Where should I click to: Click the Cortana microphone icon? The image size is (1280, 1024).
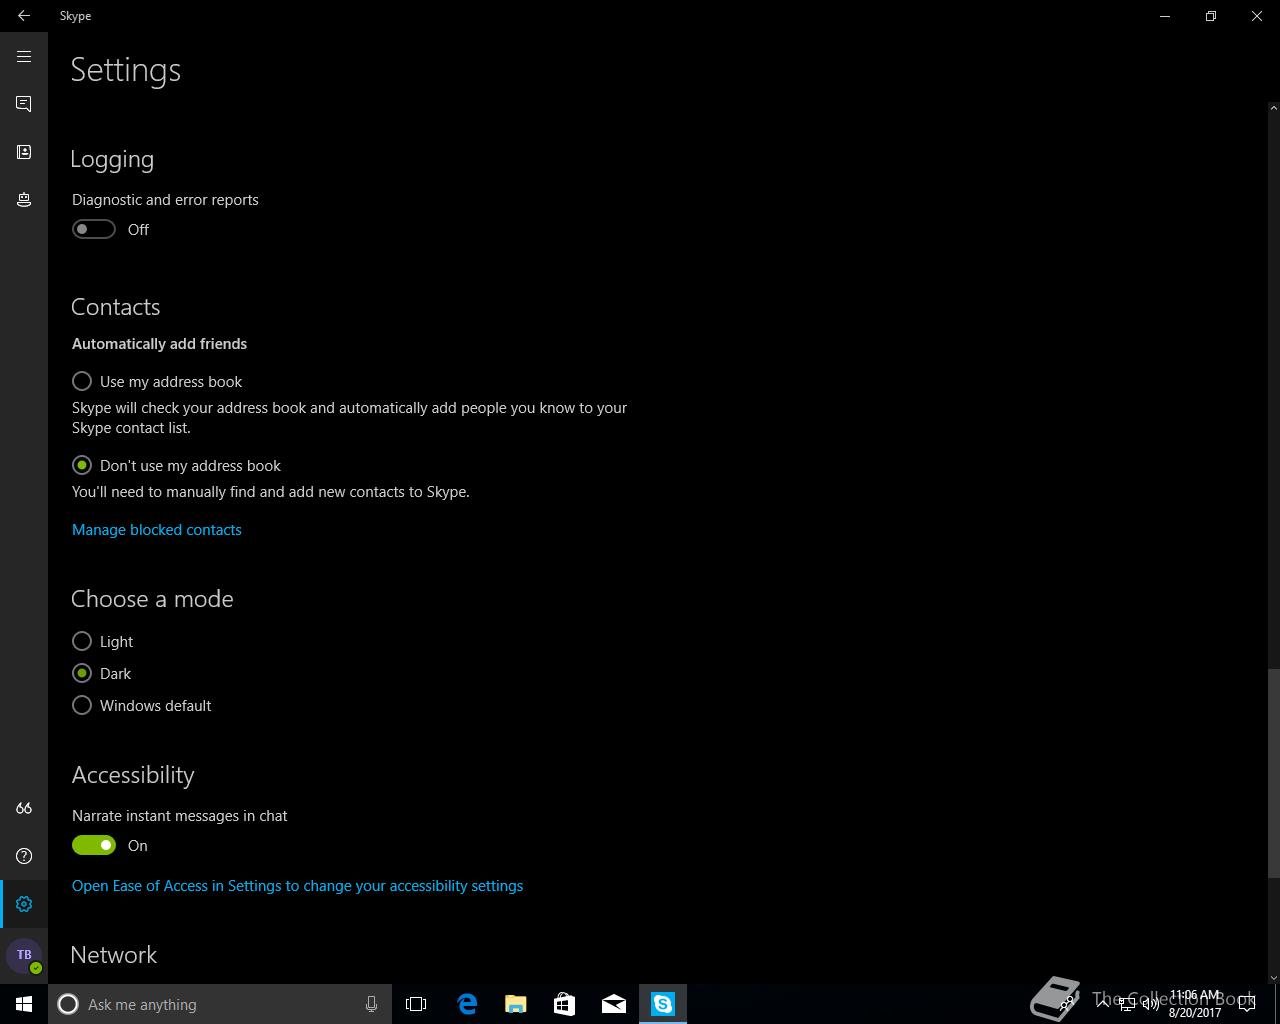371,1004
